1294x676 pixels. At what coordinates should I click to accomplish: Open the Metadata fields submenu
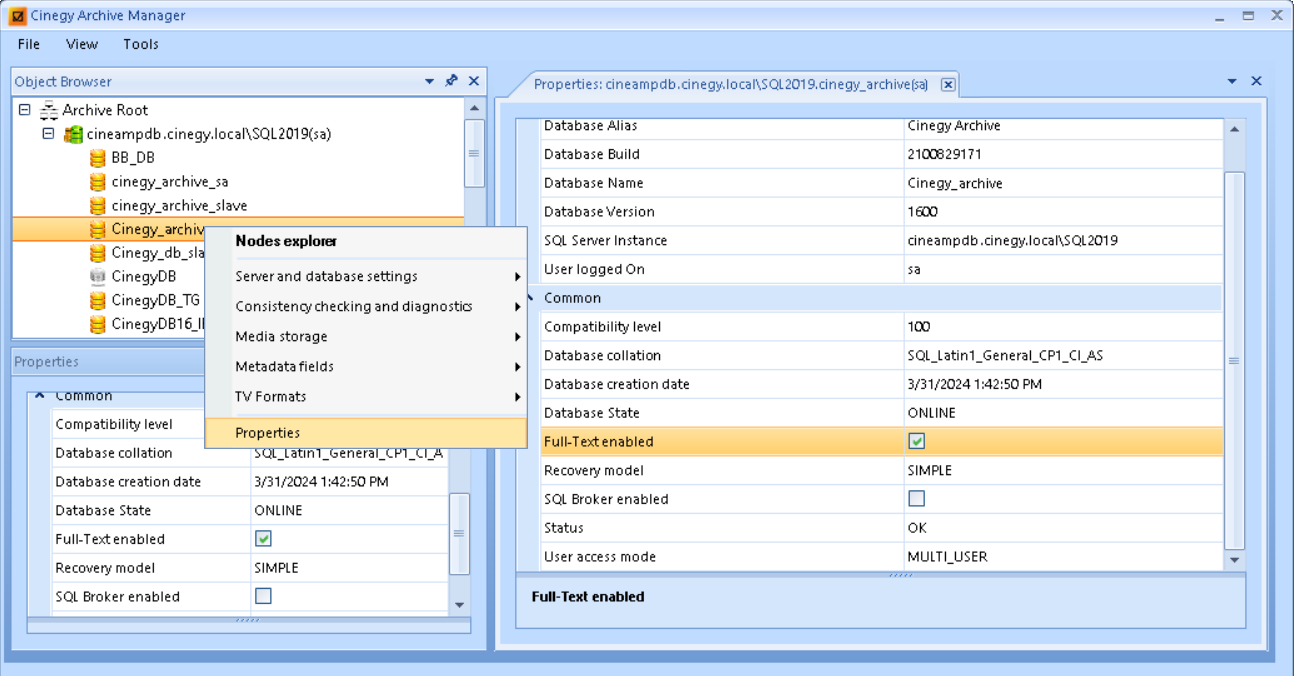coord(366,367)
